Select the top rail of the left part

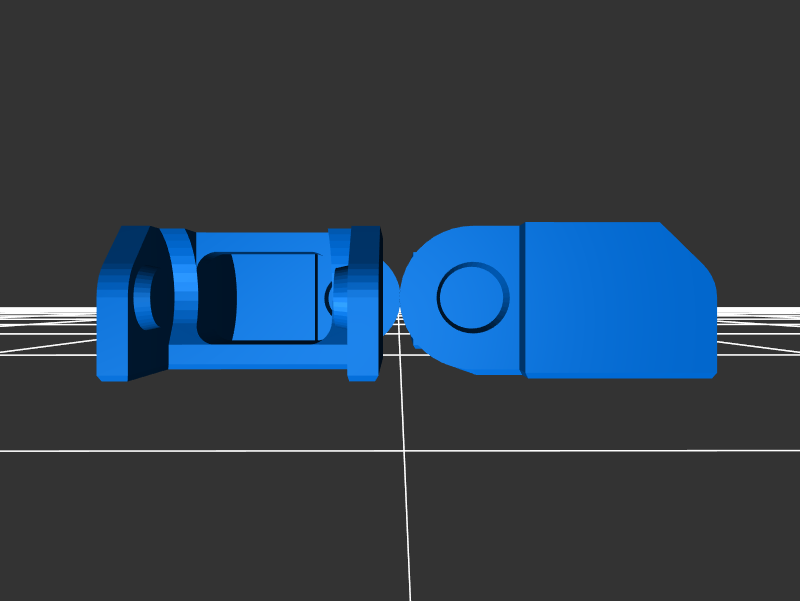coord(260,241)
